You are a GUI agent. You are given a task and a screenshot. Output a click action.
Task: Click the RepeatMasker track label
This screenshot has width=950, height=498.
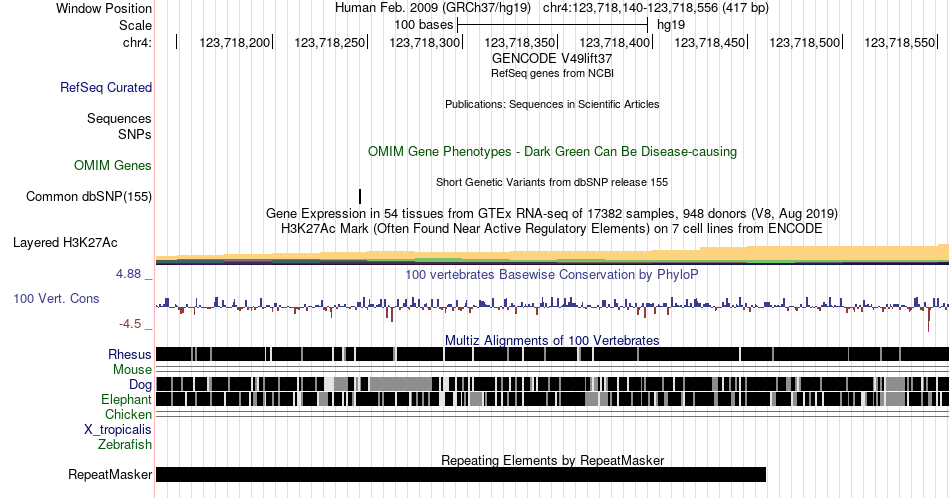coord(110,474)
